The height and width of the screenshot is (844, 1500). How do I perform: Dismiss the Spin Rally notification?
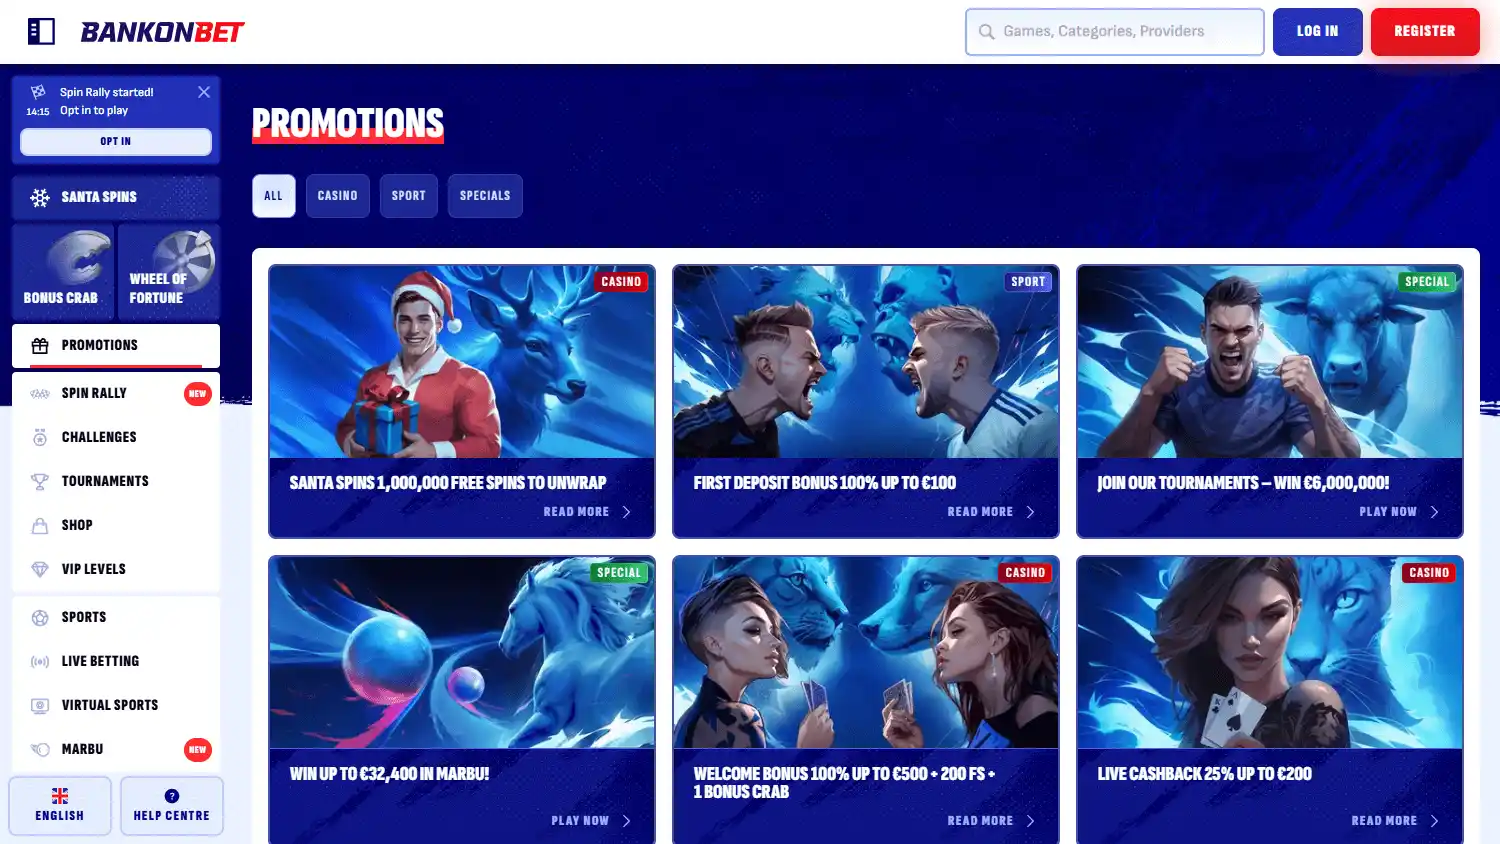pyautogui.click(x=204, y=92)
